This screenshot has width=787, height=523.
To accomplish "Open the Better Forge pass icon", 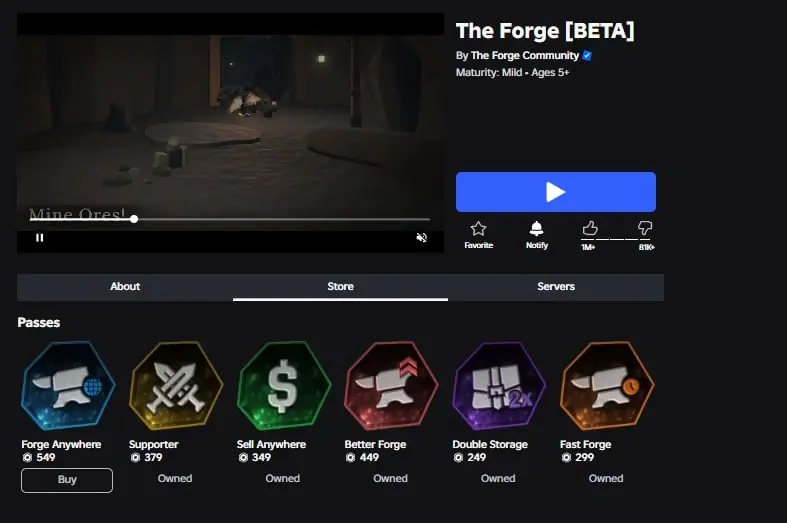I will click(391, 385).
